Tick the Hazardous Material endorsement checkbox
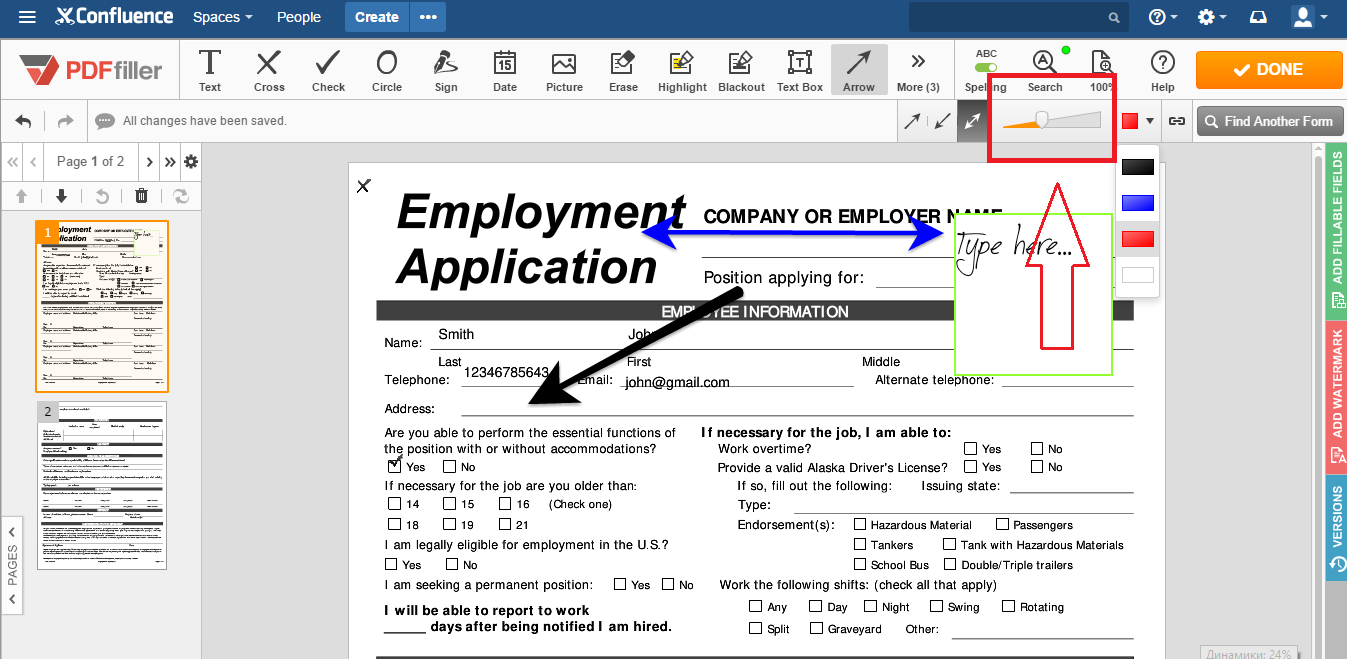This screenshot has height=659, width=1347. [860, 524]
